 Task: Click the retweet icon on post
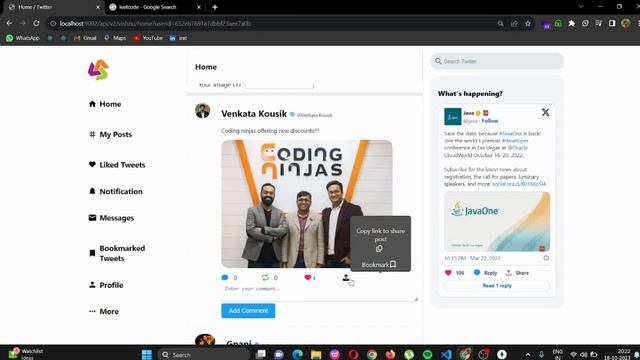point(265,278)
